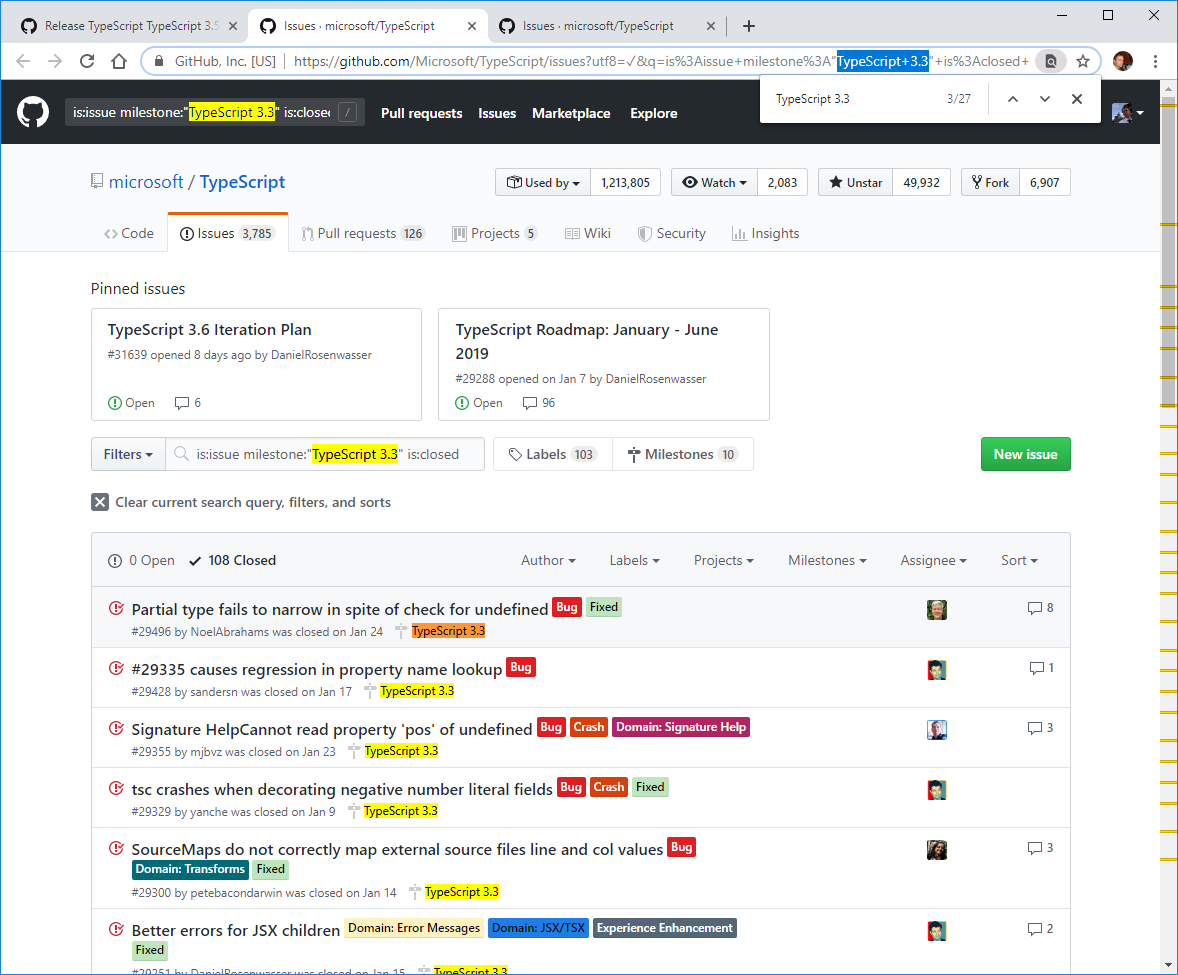The height and width of the screenshot is (975, 1178).
Task: Click the tag icon on the Labels button
Action: pos(518,453)
